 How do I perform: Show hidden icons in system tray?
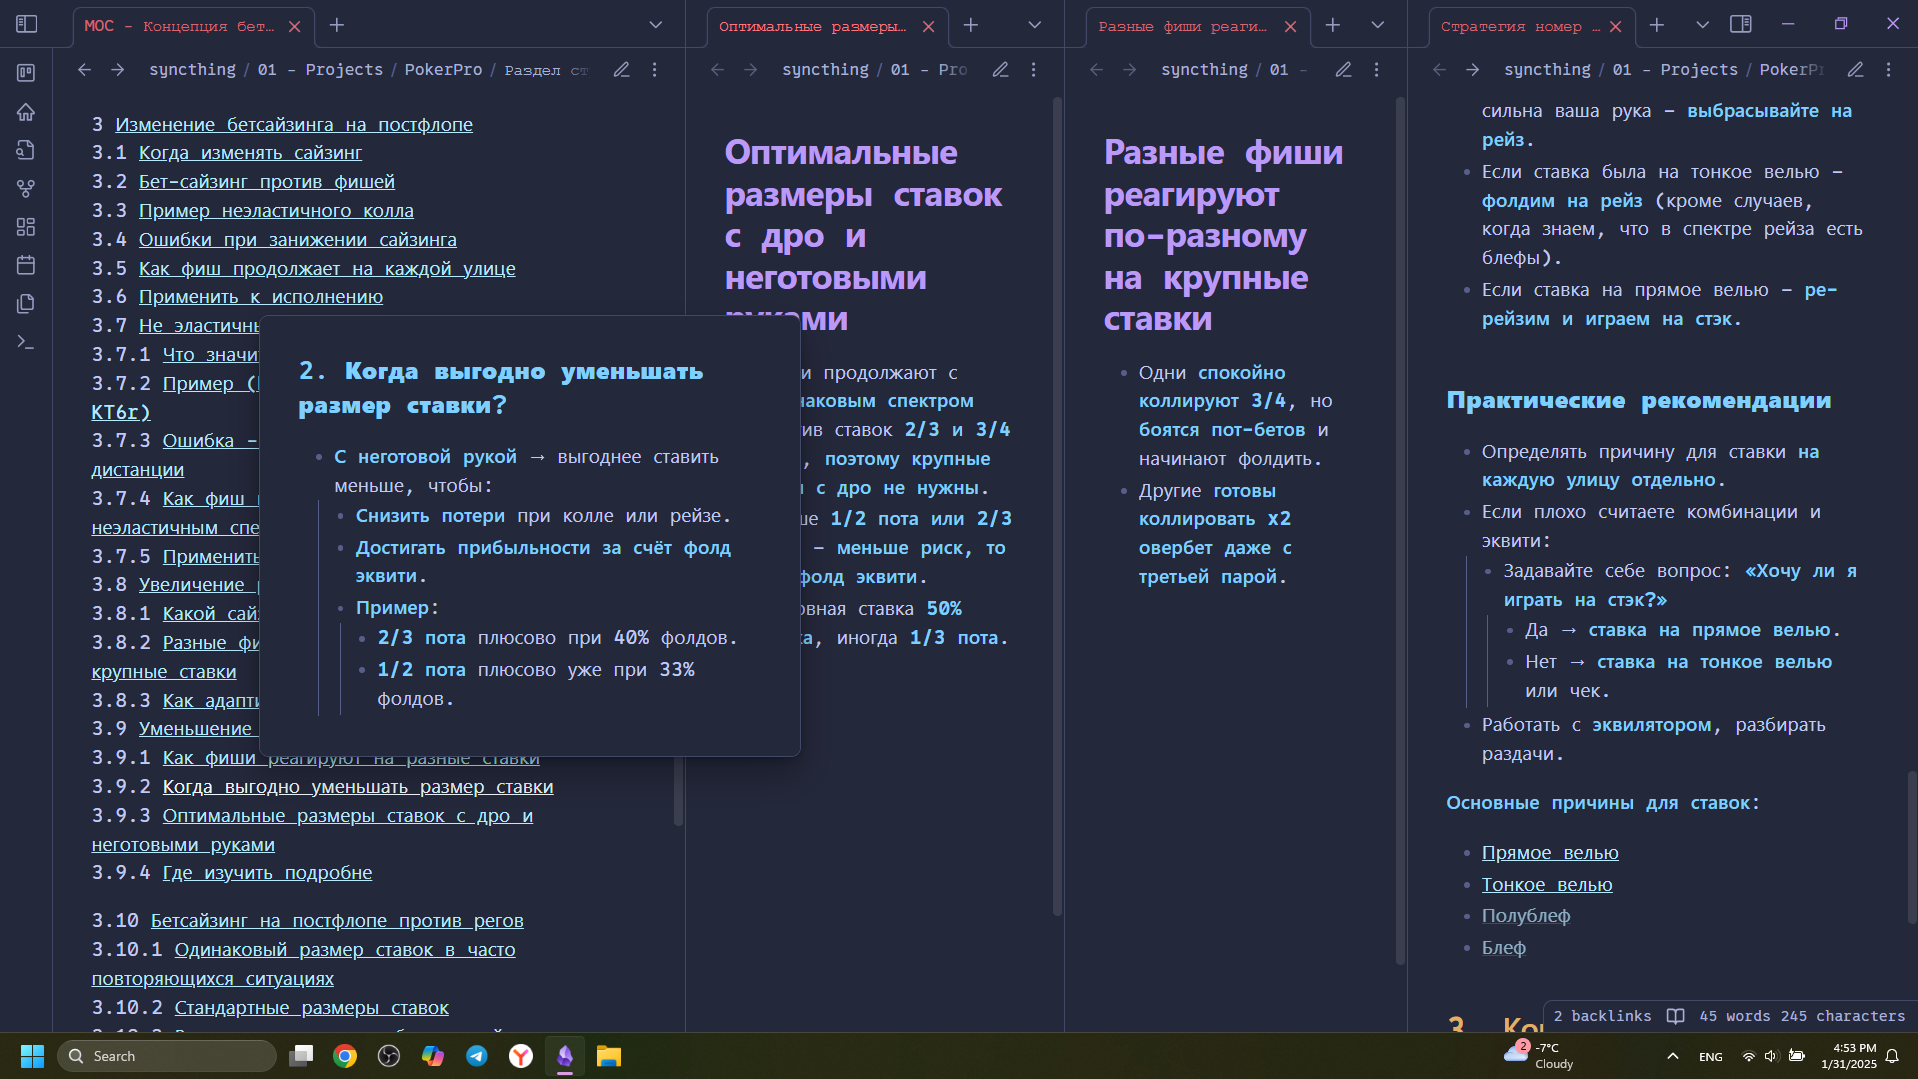1672,1056
